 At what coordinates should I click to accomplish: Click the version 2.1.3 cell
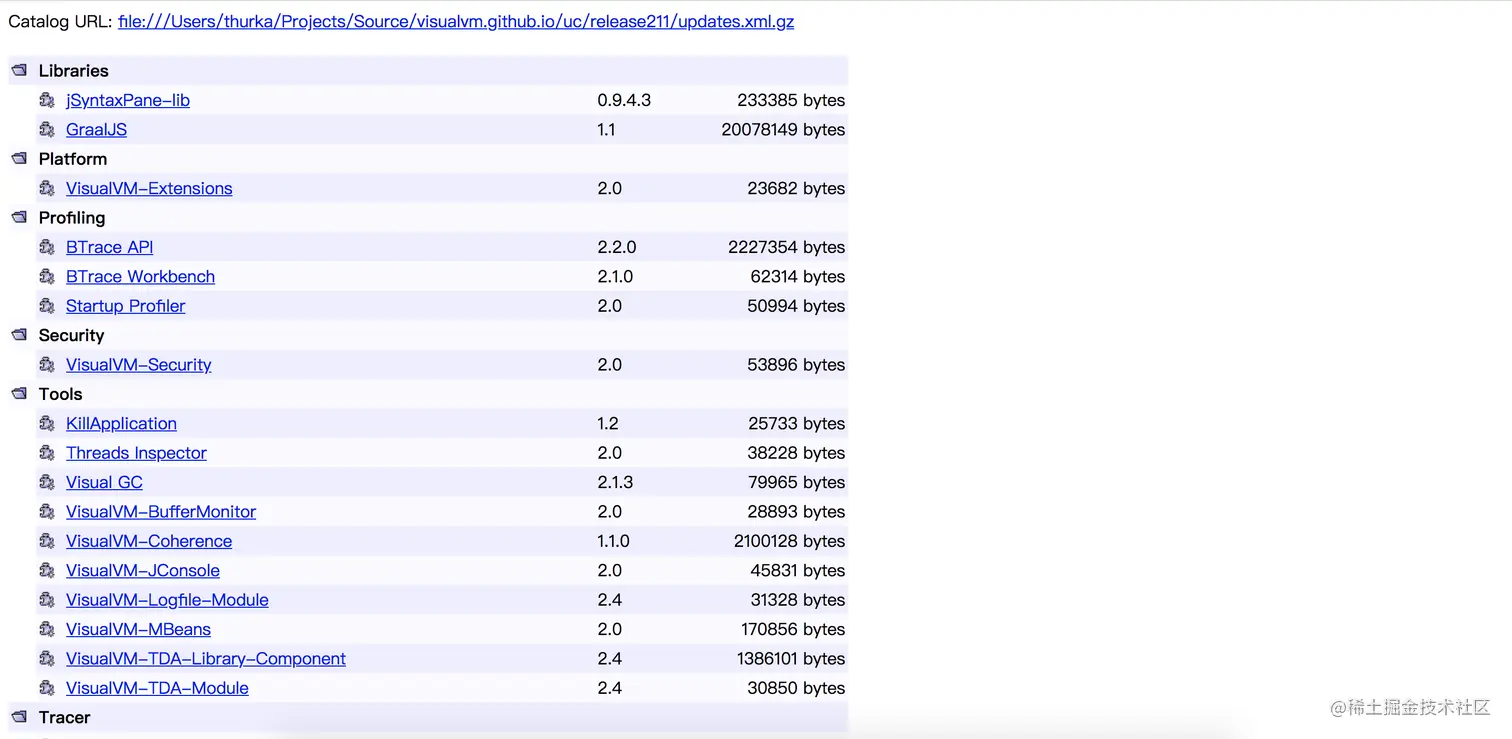tap(615, 482)
